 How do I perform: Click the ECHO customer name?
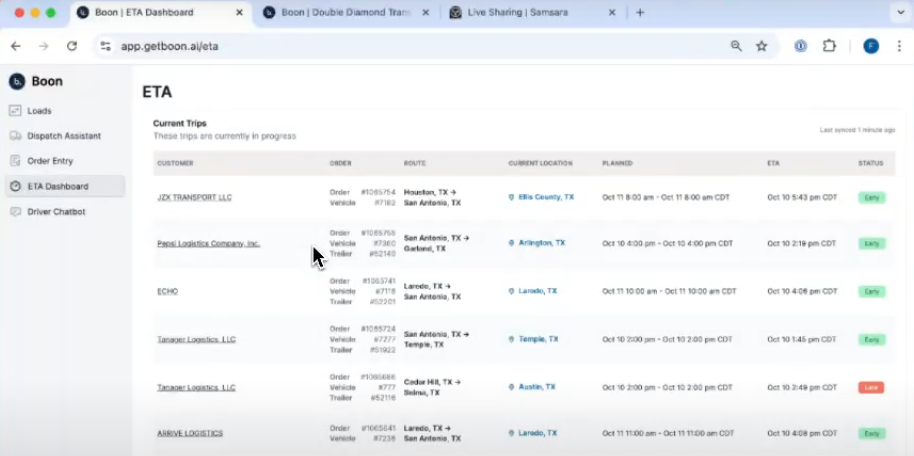click(x=167, y=292)
